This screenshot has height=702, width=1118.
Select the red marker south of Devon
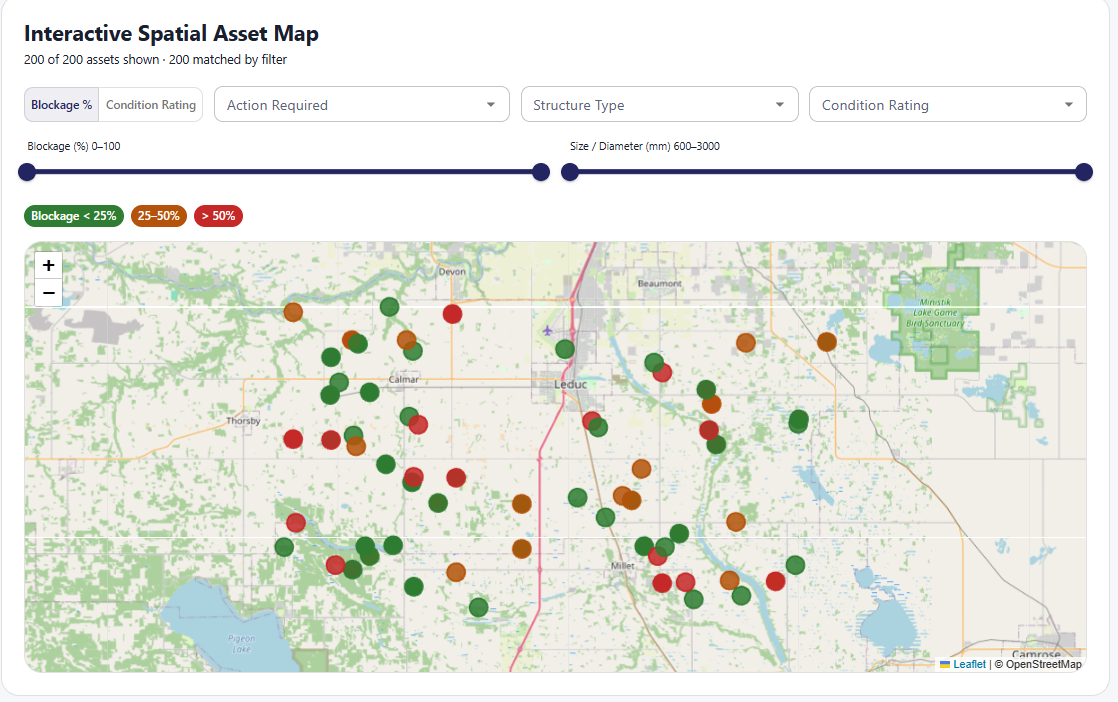452,314
